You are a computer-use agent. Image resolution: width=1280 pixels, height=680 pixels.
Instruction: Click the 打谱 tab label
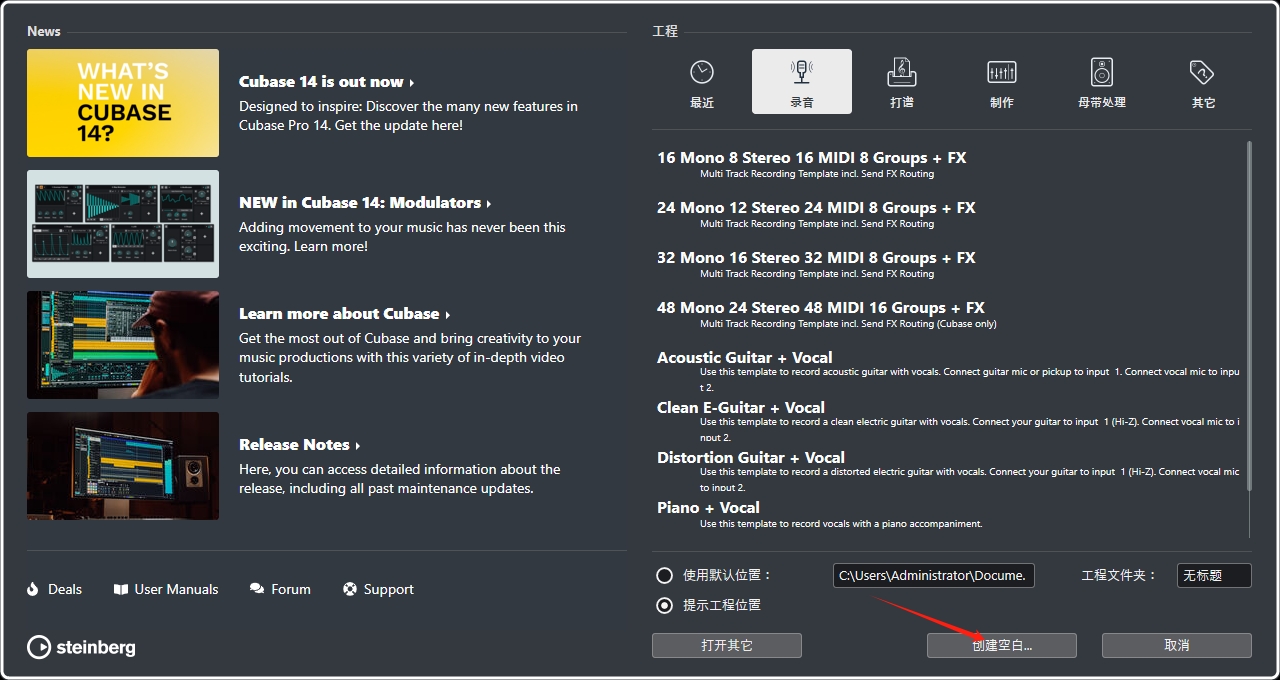point(902,103)
